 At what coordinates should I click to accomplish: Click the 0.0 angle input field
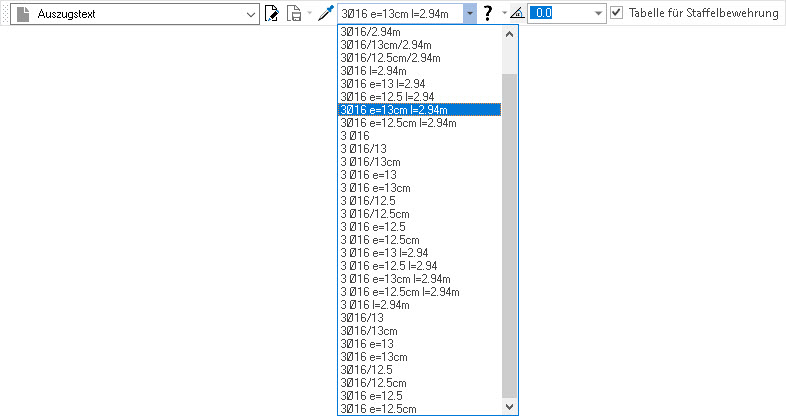coord(559,14)
